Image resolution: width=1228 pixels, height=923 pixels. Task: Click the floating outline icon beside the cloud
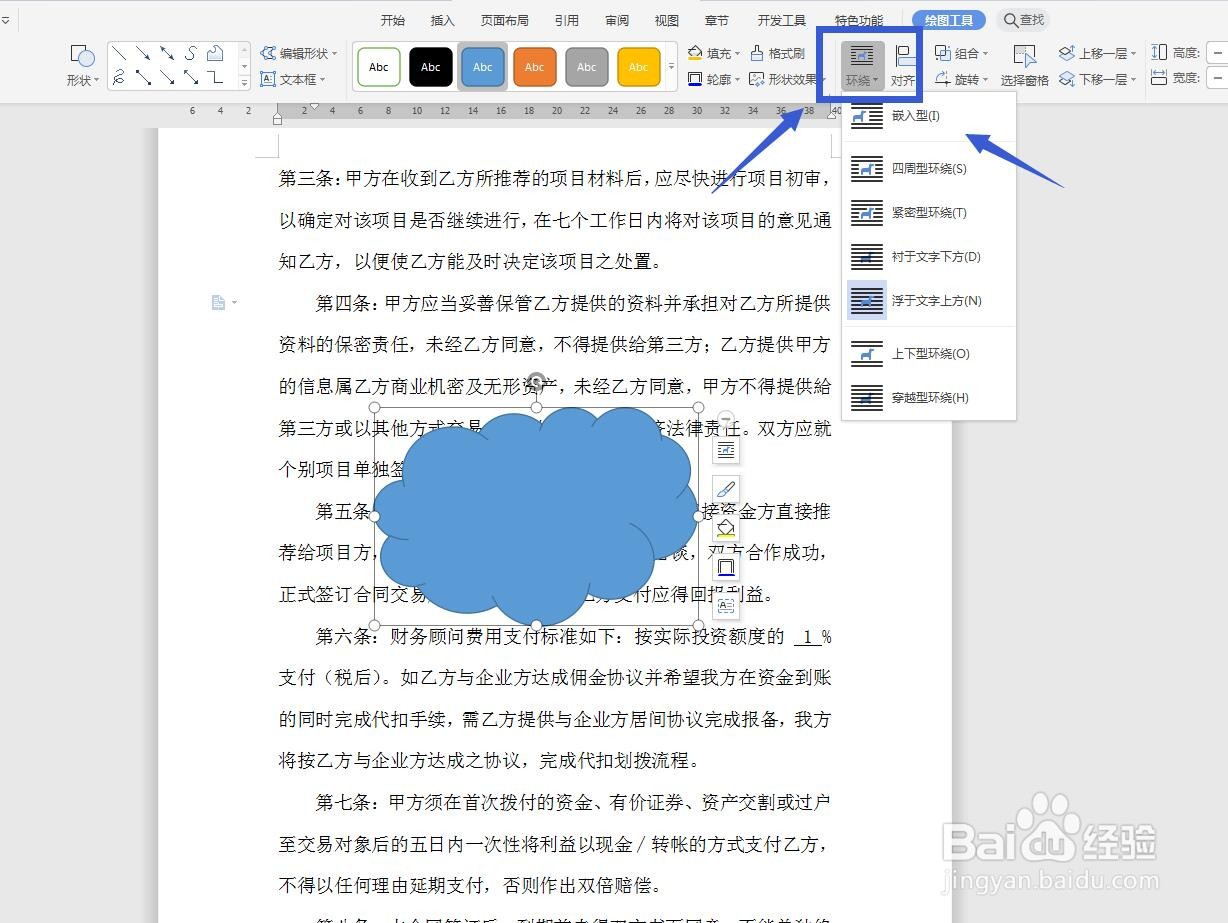coord(726,567)
